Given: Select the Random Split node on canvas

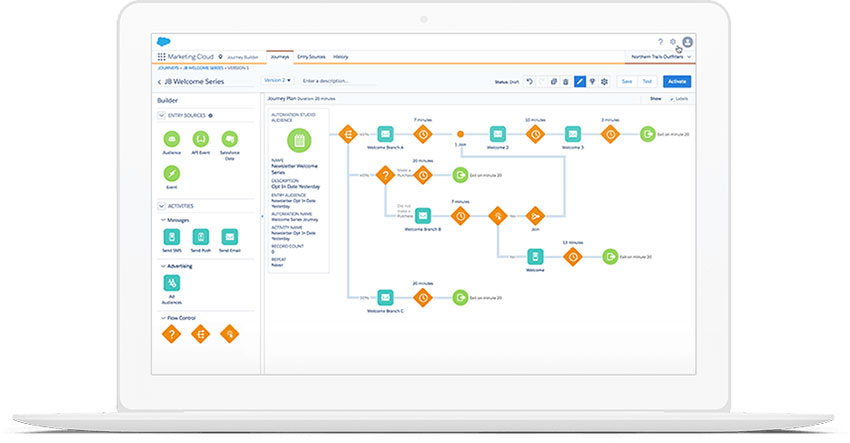Looking at the screenshot, I should [x=348, y=134].
